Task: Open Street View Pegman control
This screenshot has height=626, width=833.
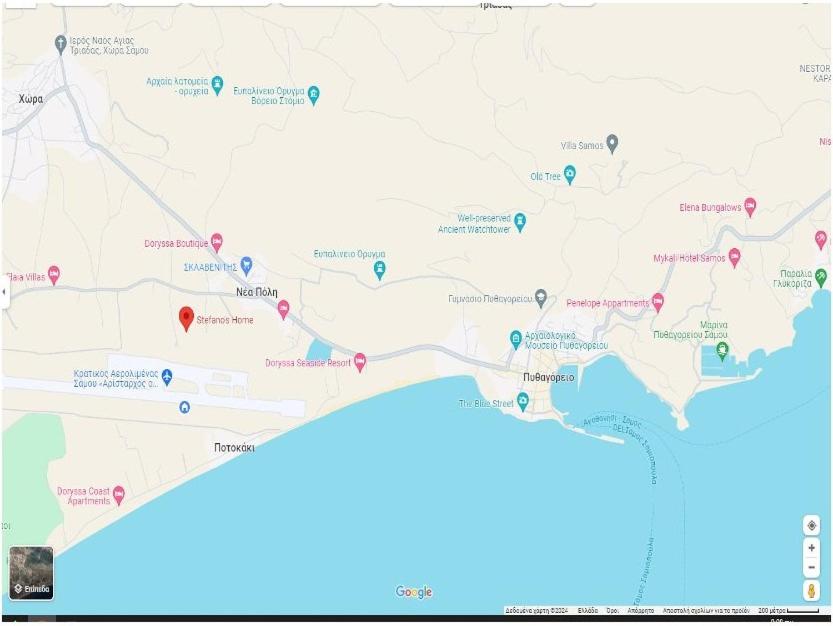Action: [811, 591]
